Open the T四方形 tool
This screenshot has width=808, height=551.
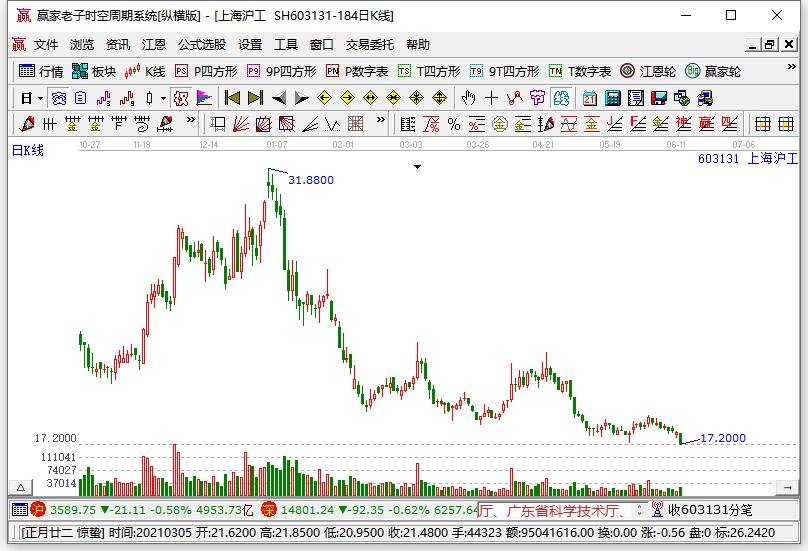[x=429, y=71]
